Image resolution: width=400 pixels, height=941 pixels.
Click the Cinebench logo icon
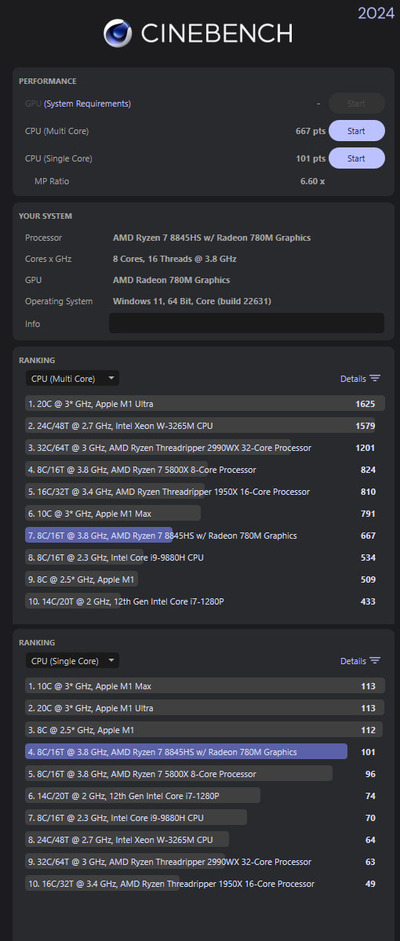(118, 33)
